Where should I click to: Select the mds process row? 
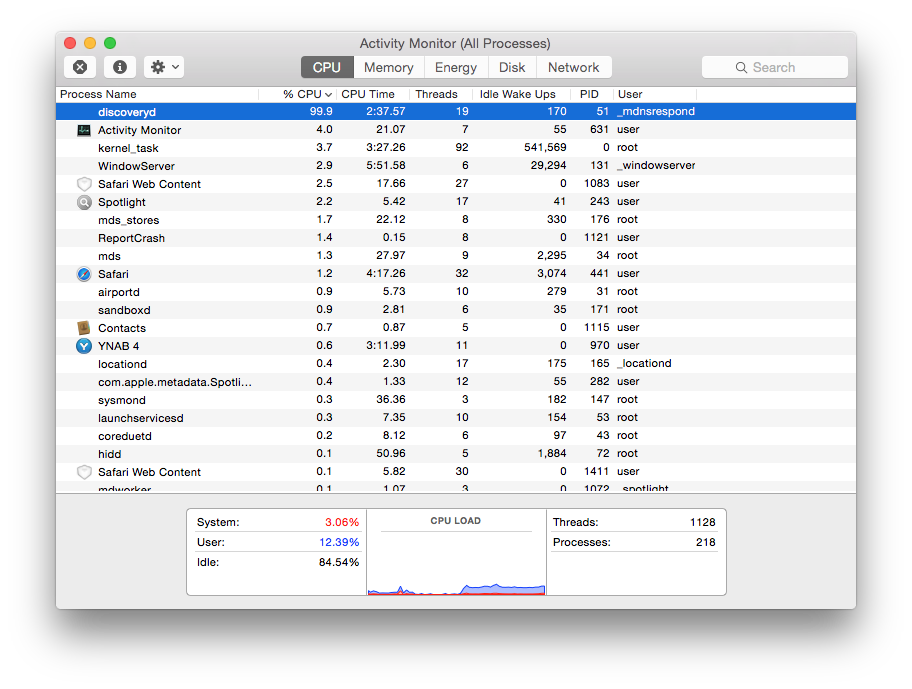pyautogui.click(x=456, y=256)
